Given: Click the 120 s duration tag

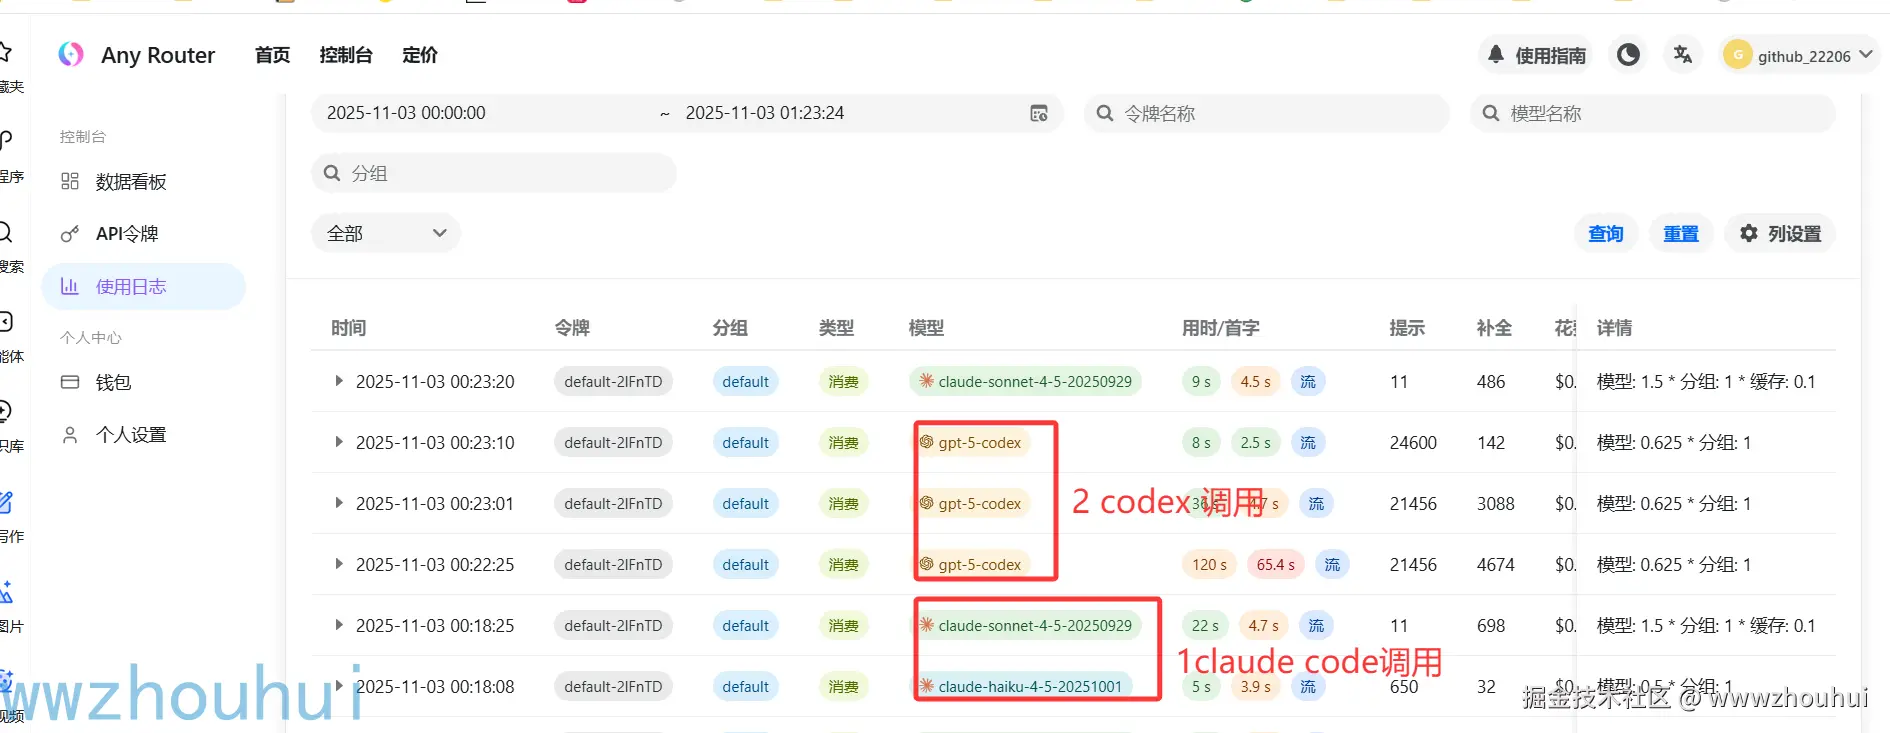Looking at the screenshot, I should tap(1209, 564).
